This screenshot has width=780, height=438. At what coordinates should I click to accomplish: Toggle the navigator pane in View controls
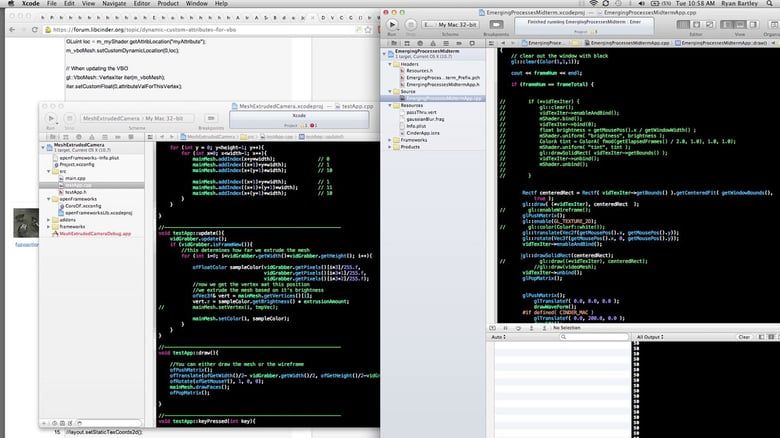coord(727,24)
